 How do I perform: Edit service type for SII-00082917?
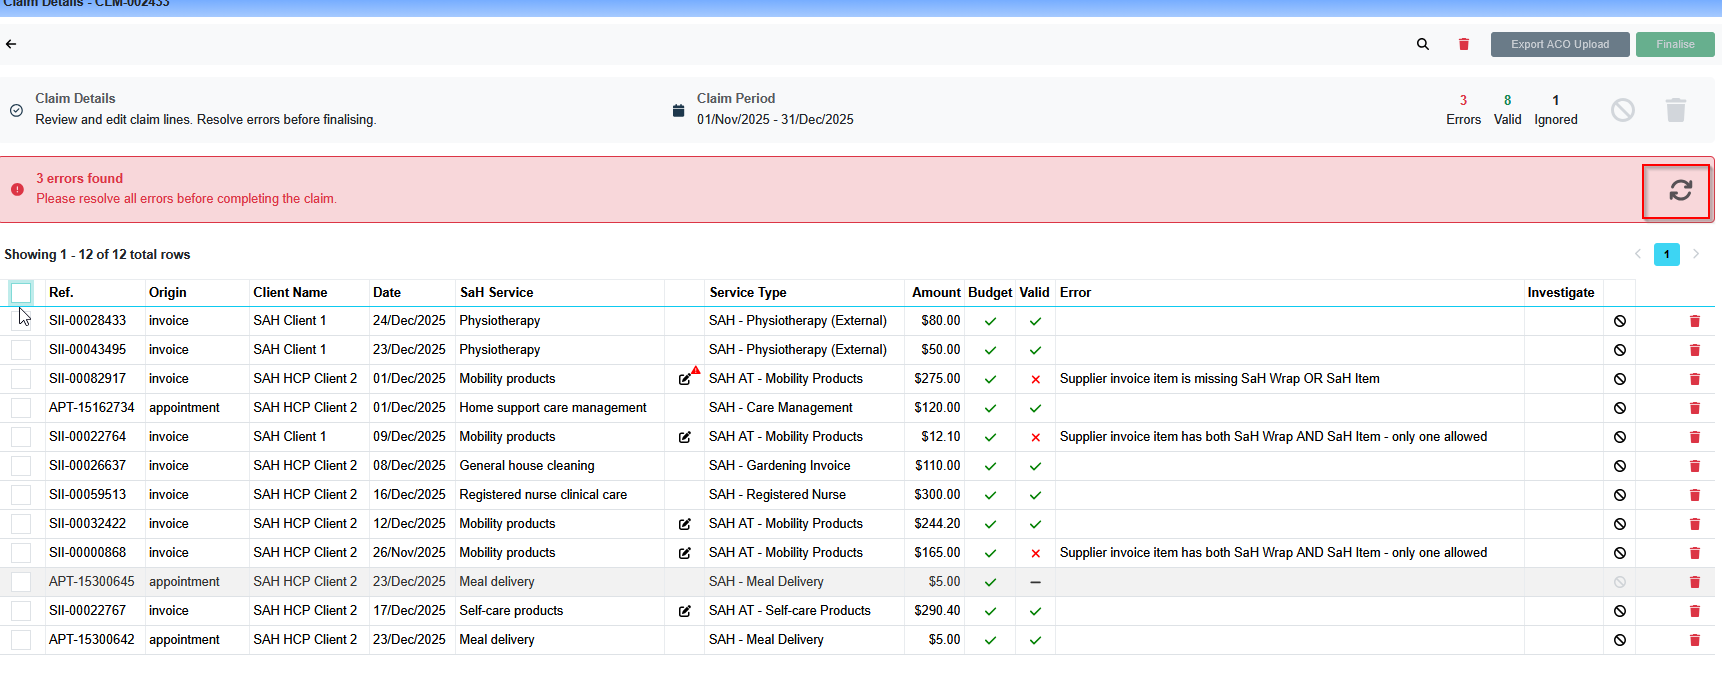[685, 379]
